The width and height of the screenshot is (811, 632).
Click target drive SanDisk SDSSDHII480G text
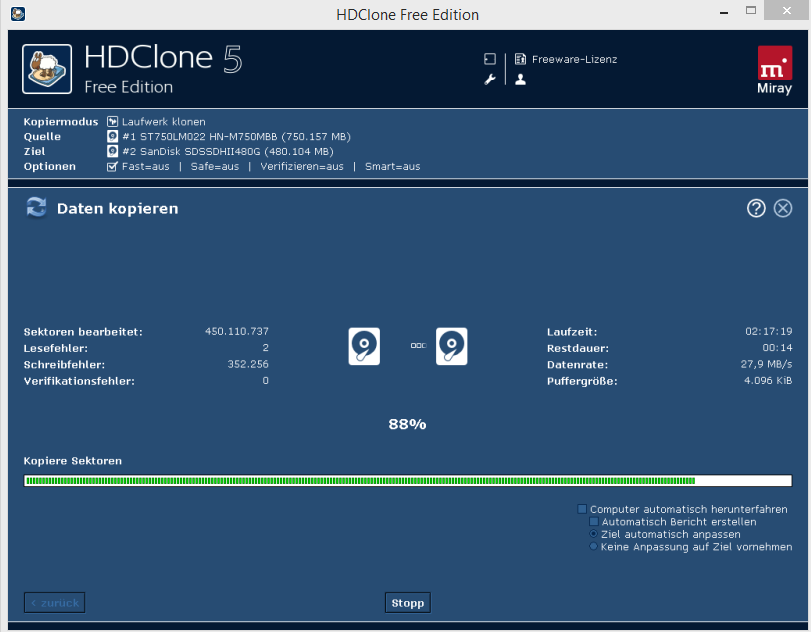coord(228,152)
